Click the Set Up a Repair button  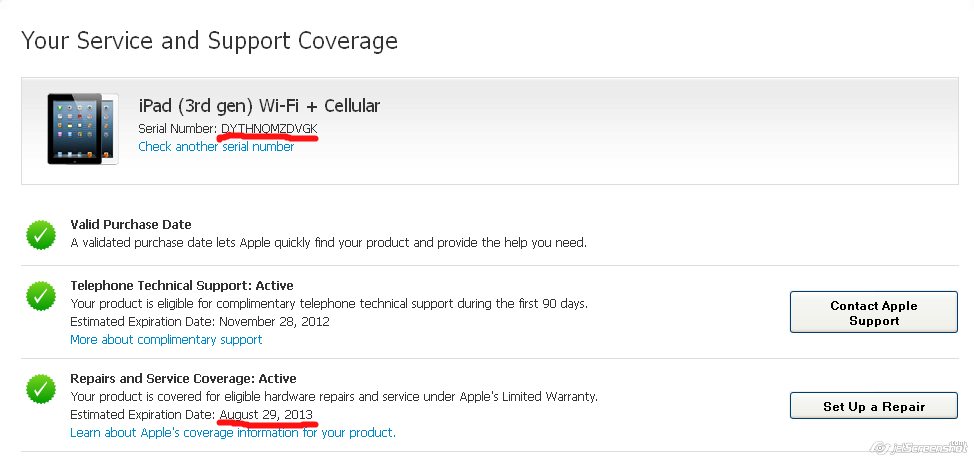873,406
